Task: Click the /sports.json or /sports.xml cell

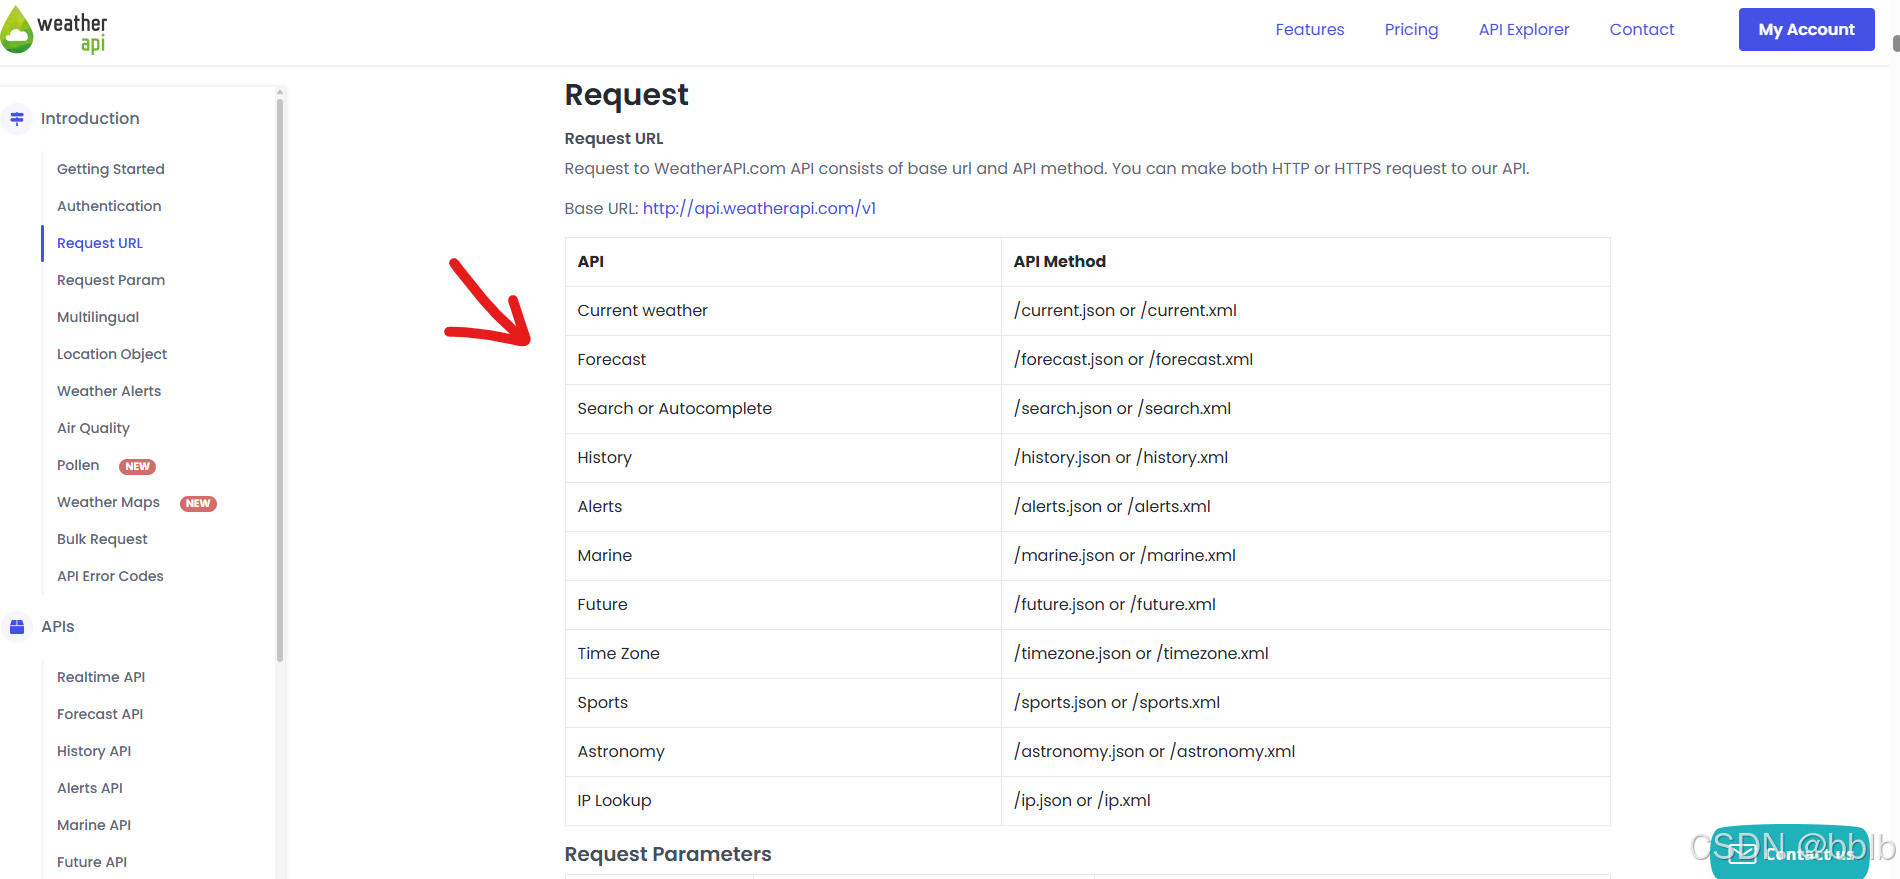Action: click(1305, 703)
